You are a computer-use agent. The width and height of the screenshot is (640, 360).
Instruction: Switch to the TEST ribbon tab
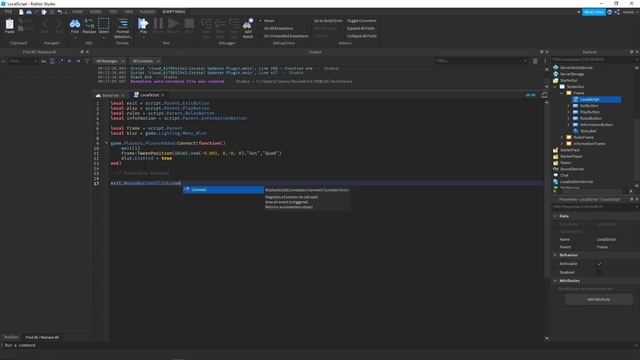113,11
